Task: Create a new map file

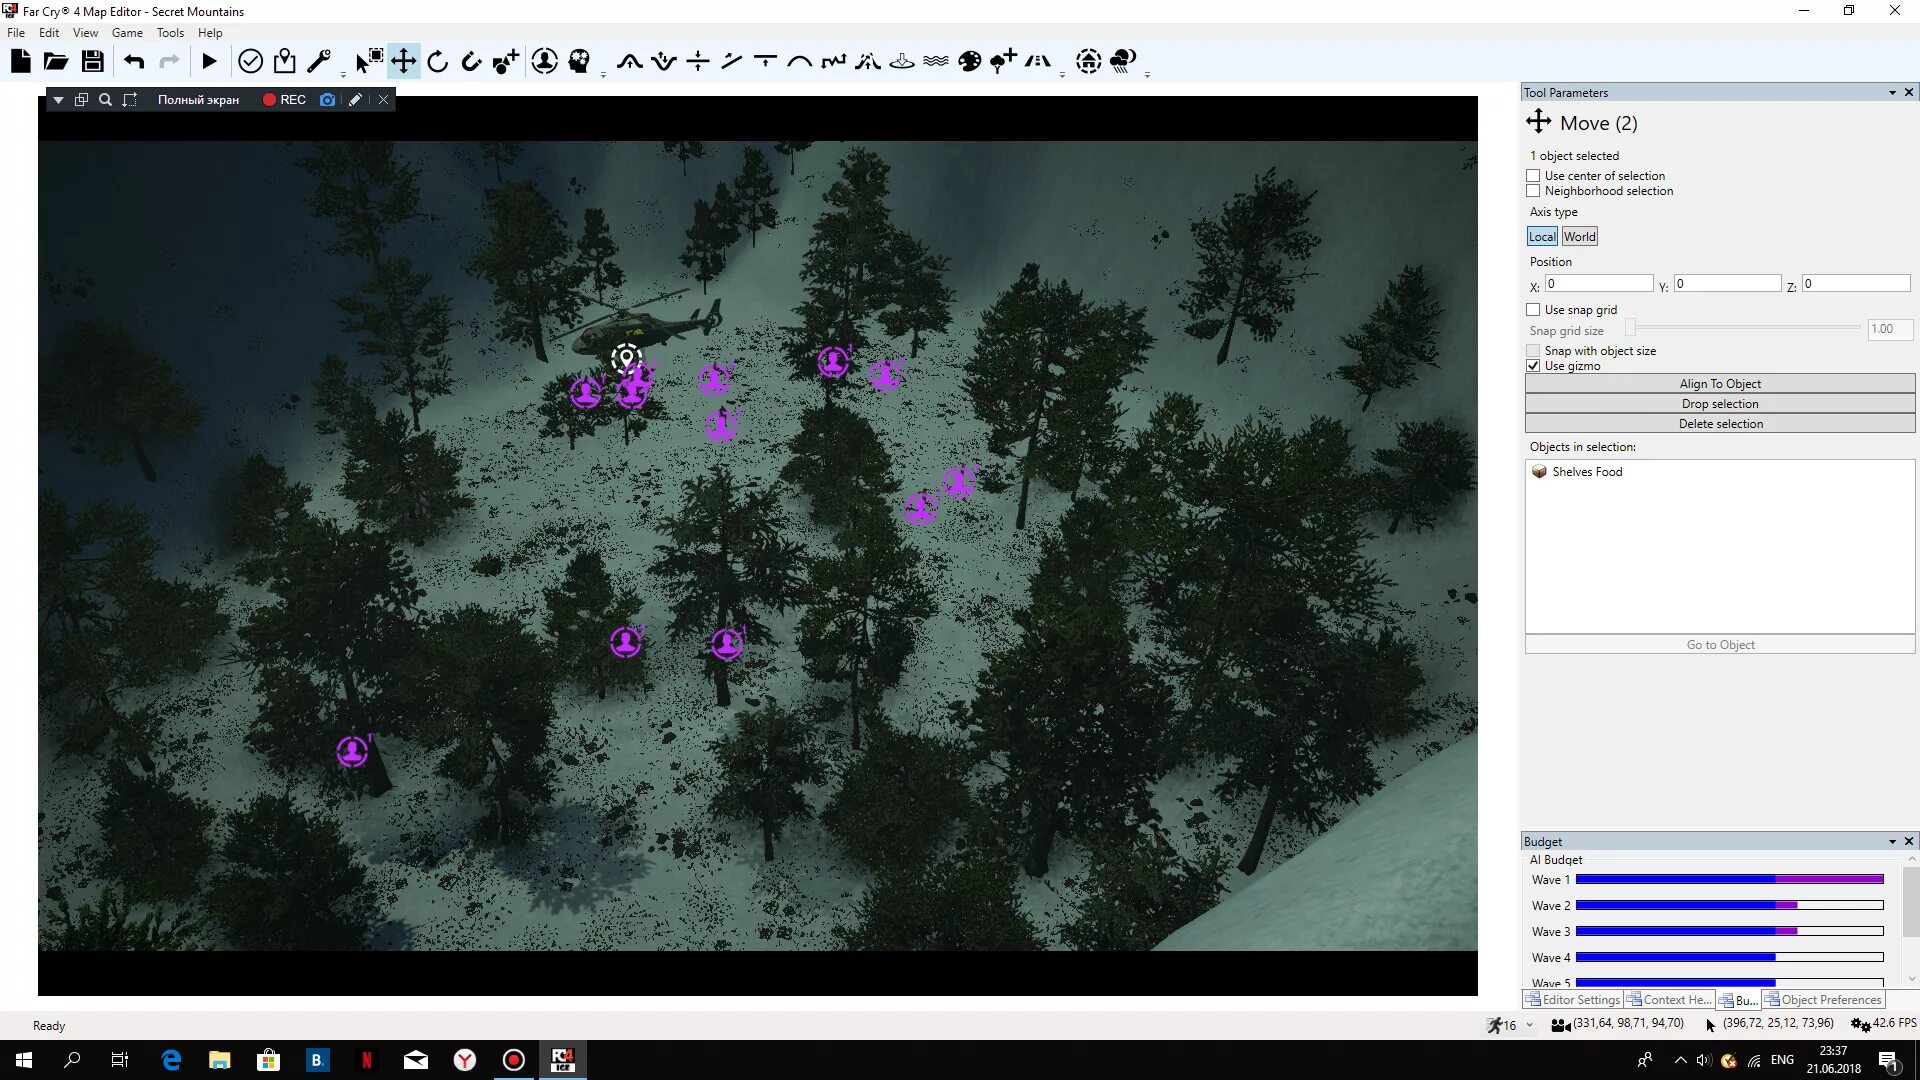Action: [x=21, y=62]
